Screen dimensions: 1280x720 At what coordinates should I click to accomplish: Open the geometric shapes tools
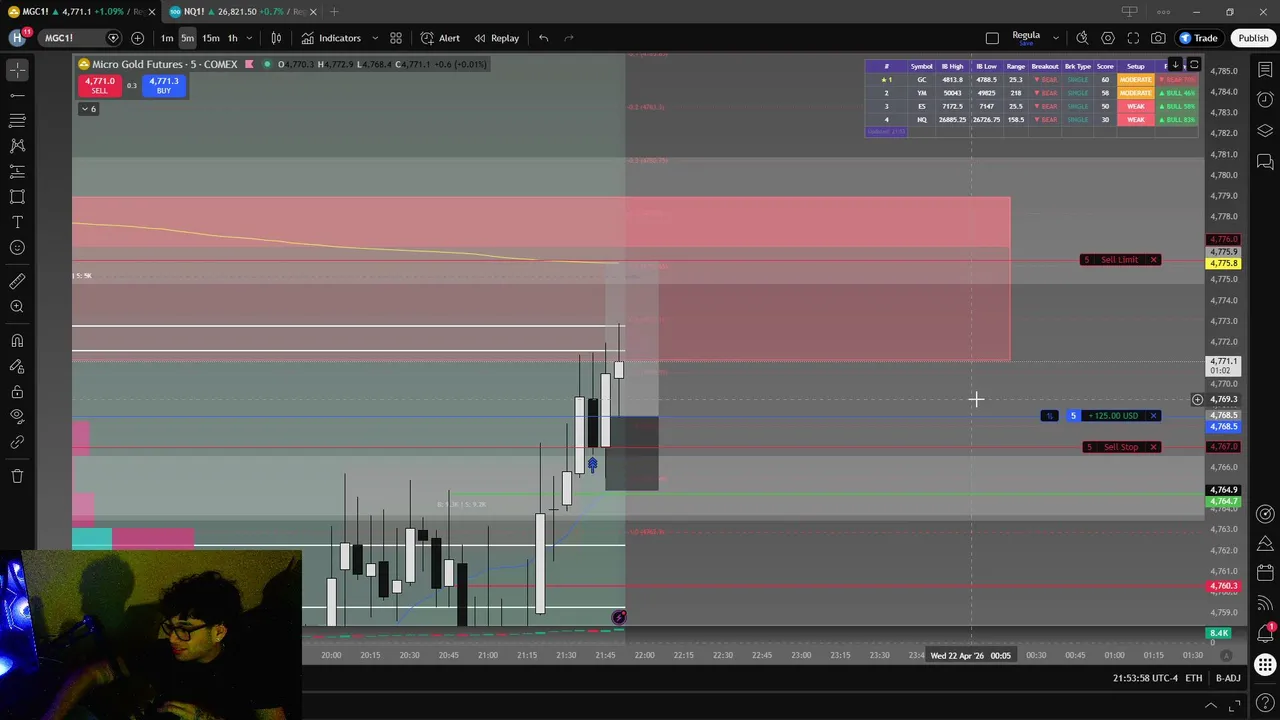click(x=17, y=197)
